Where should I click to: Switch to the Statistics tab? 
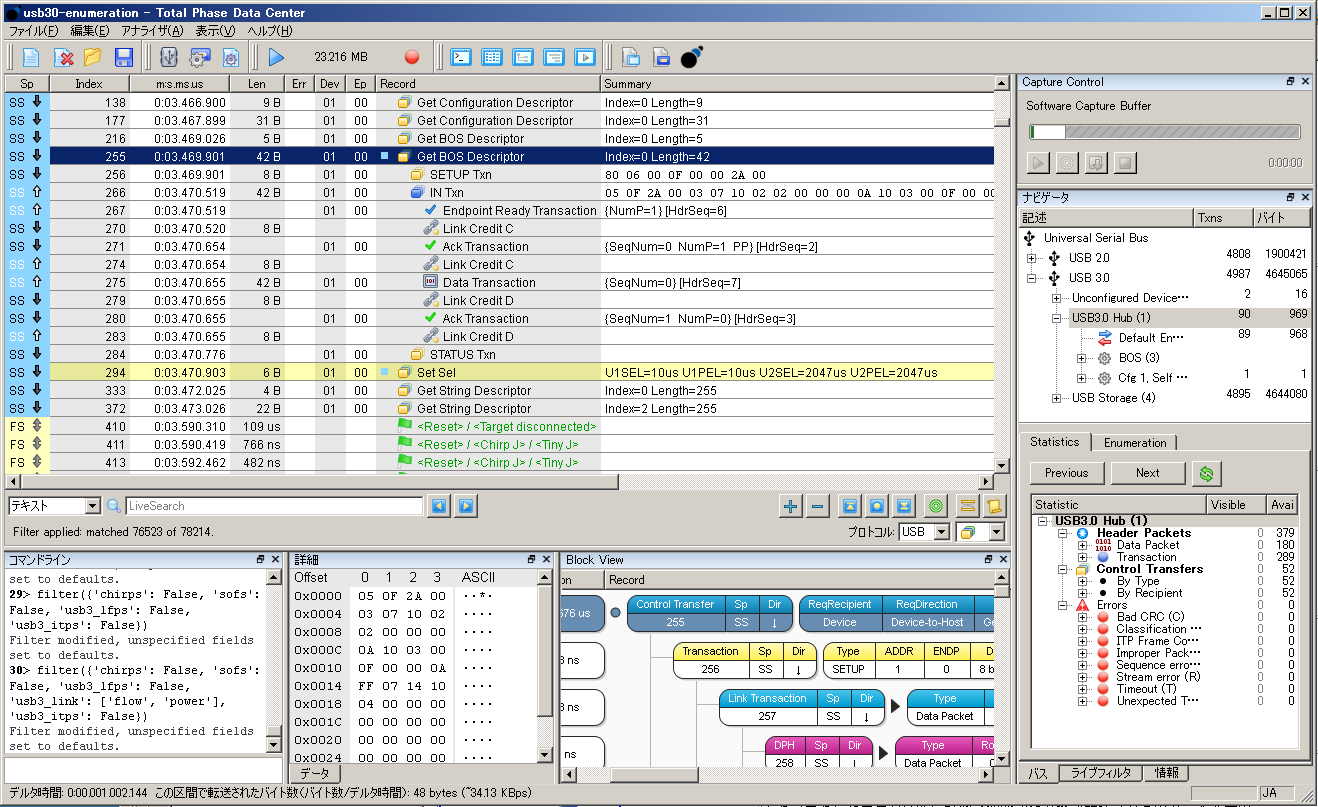point(1055,441)
